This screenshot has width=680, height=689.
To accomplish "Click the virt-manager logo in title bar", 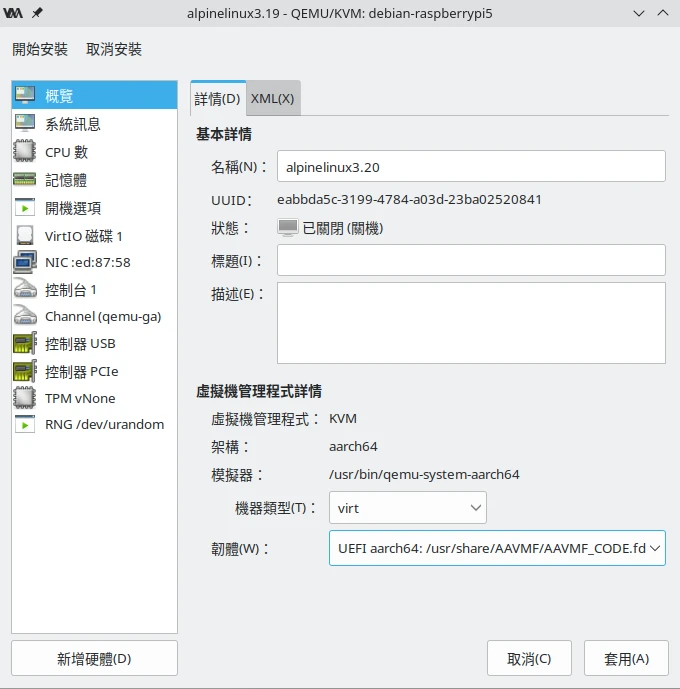I will pyautogui.click(x=12, y=13).
